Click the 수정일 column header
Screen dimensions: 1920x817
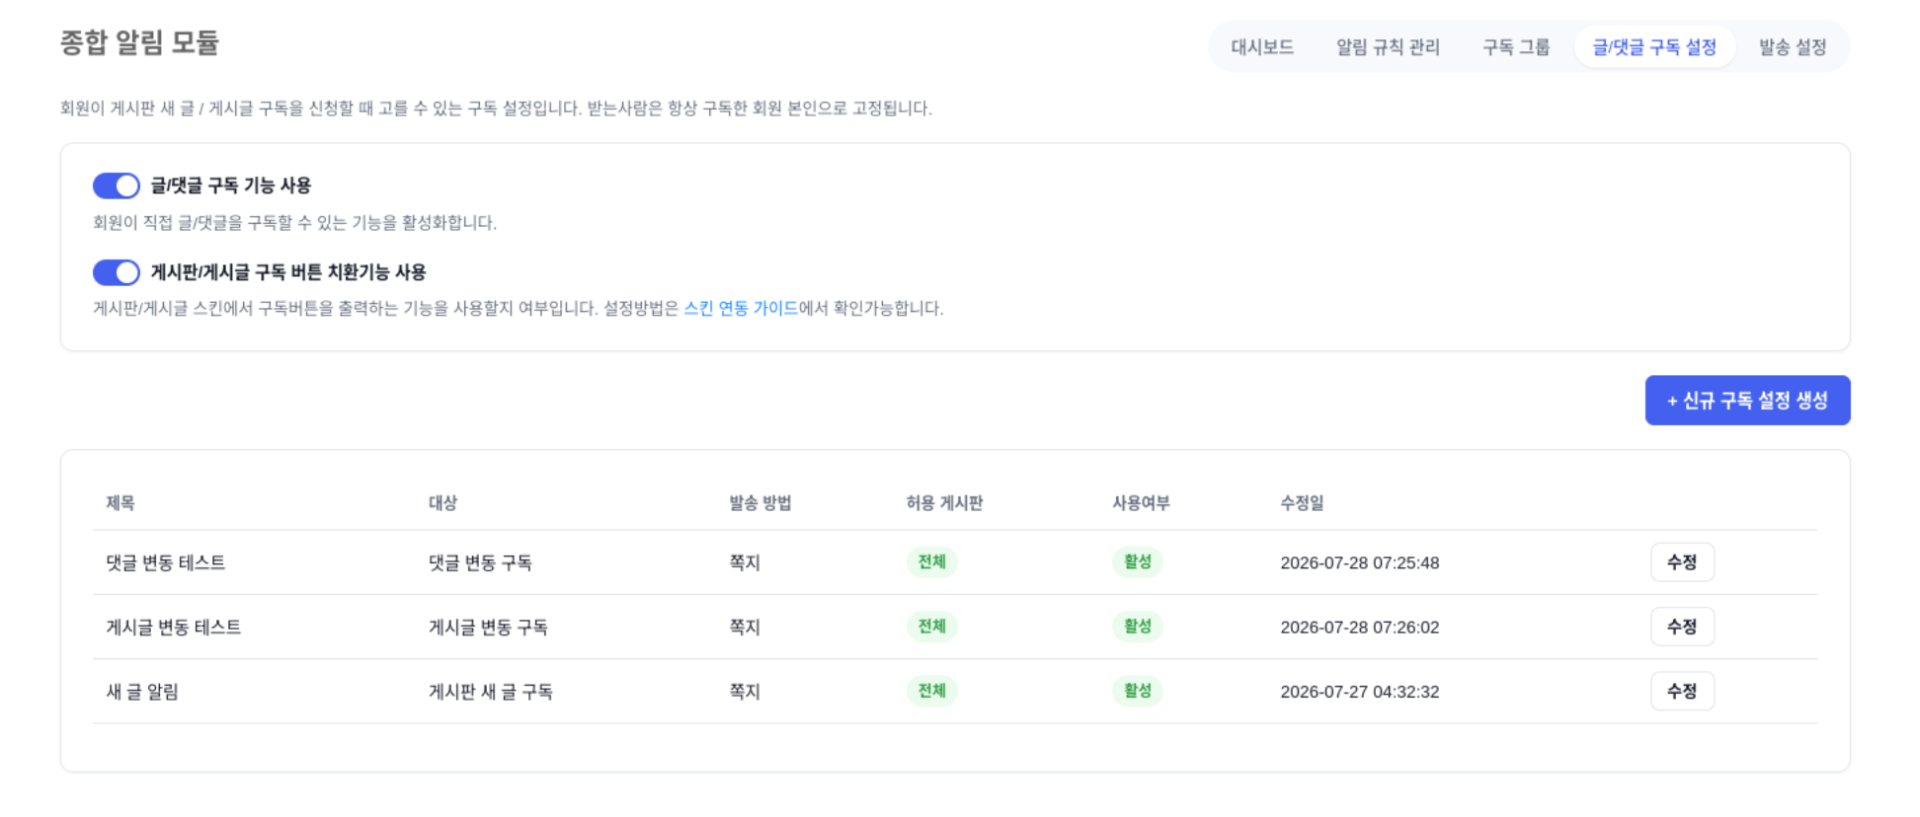pyautogui.click(x=1302, y=503)
